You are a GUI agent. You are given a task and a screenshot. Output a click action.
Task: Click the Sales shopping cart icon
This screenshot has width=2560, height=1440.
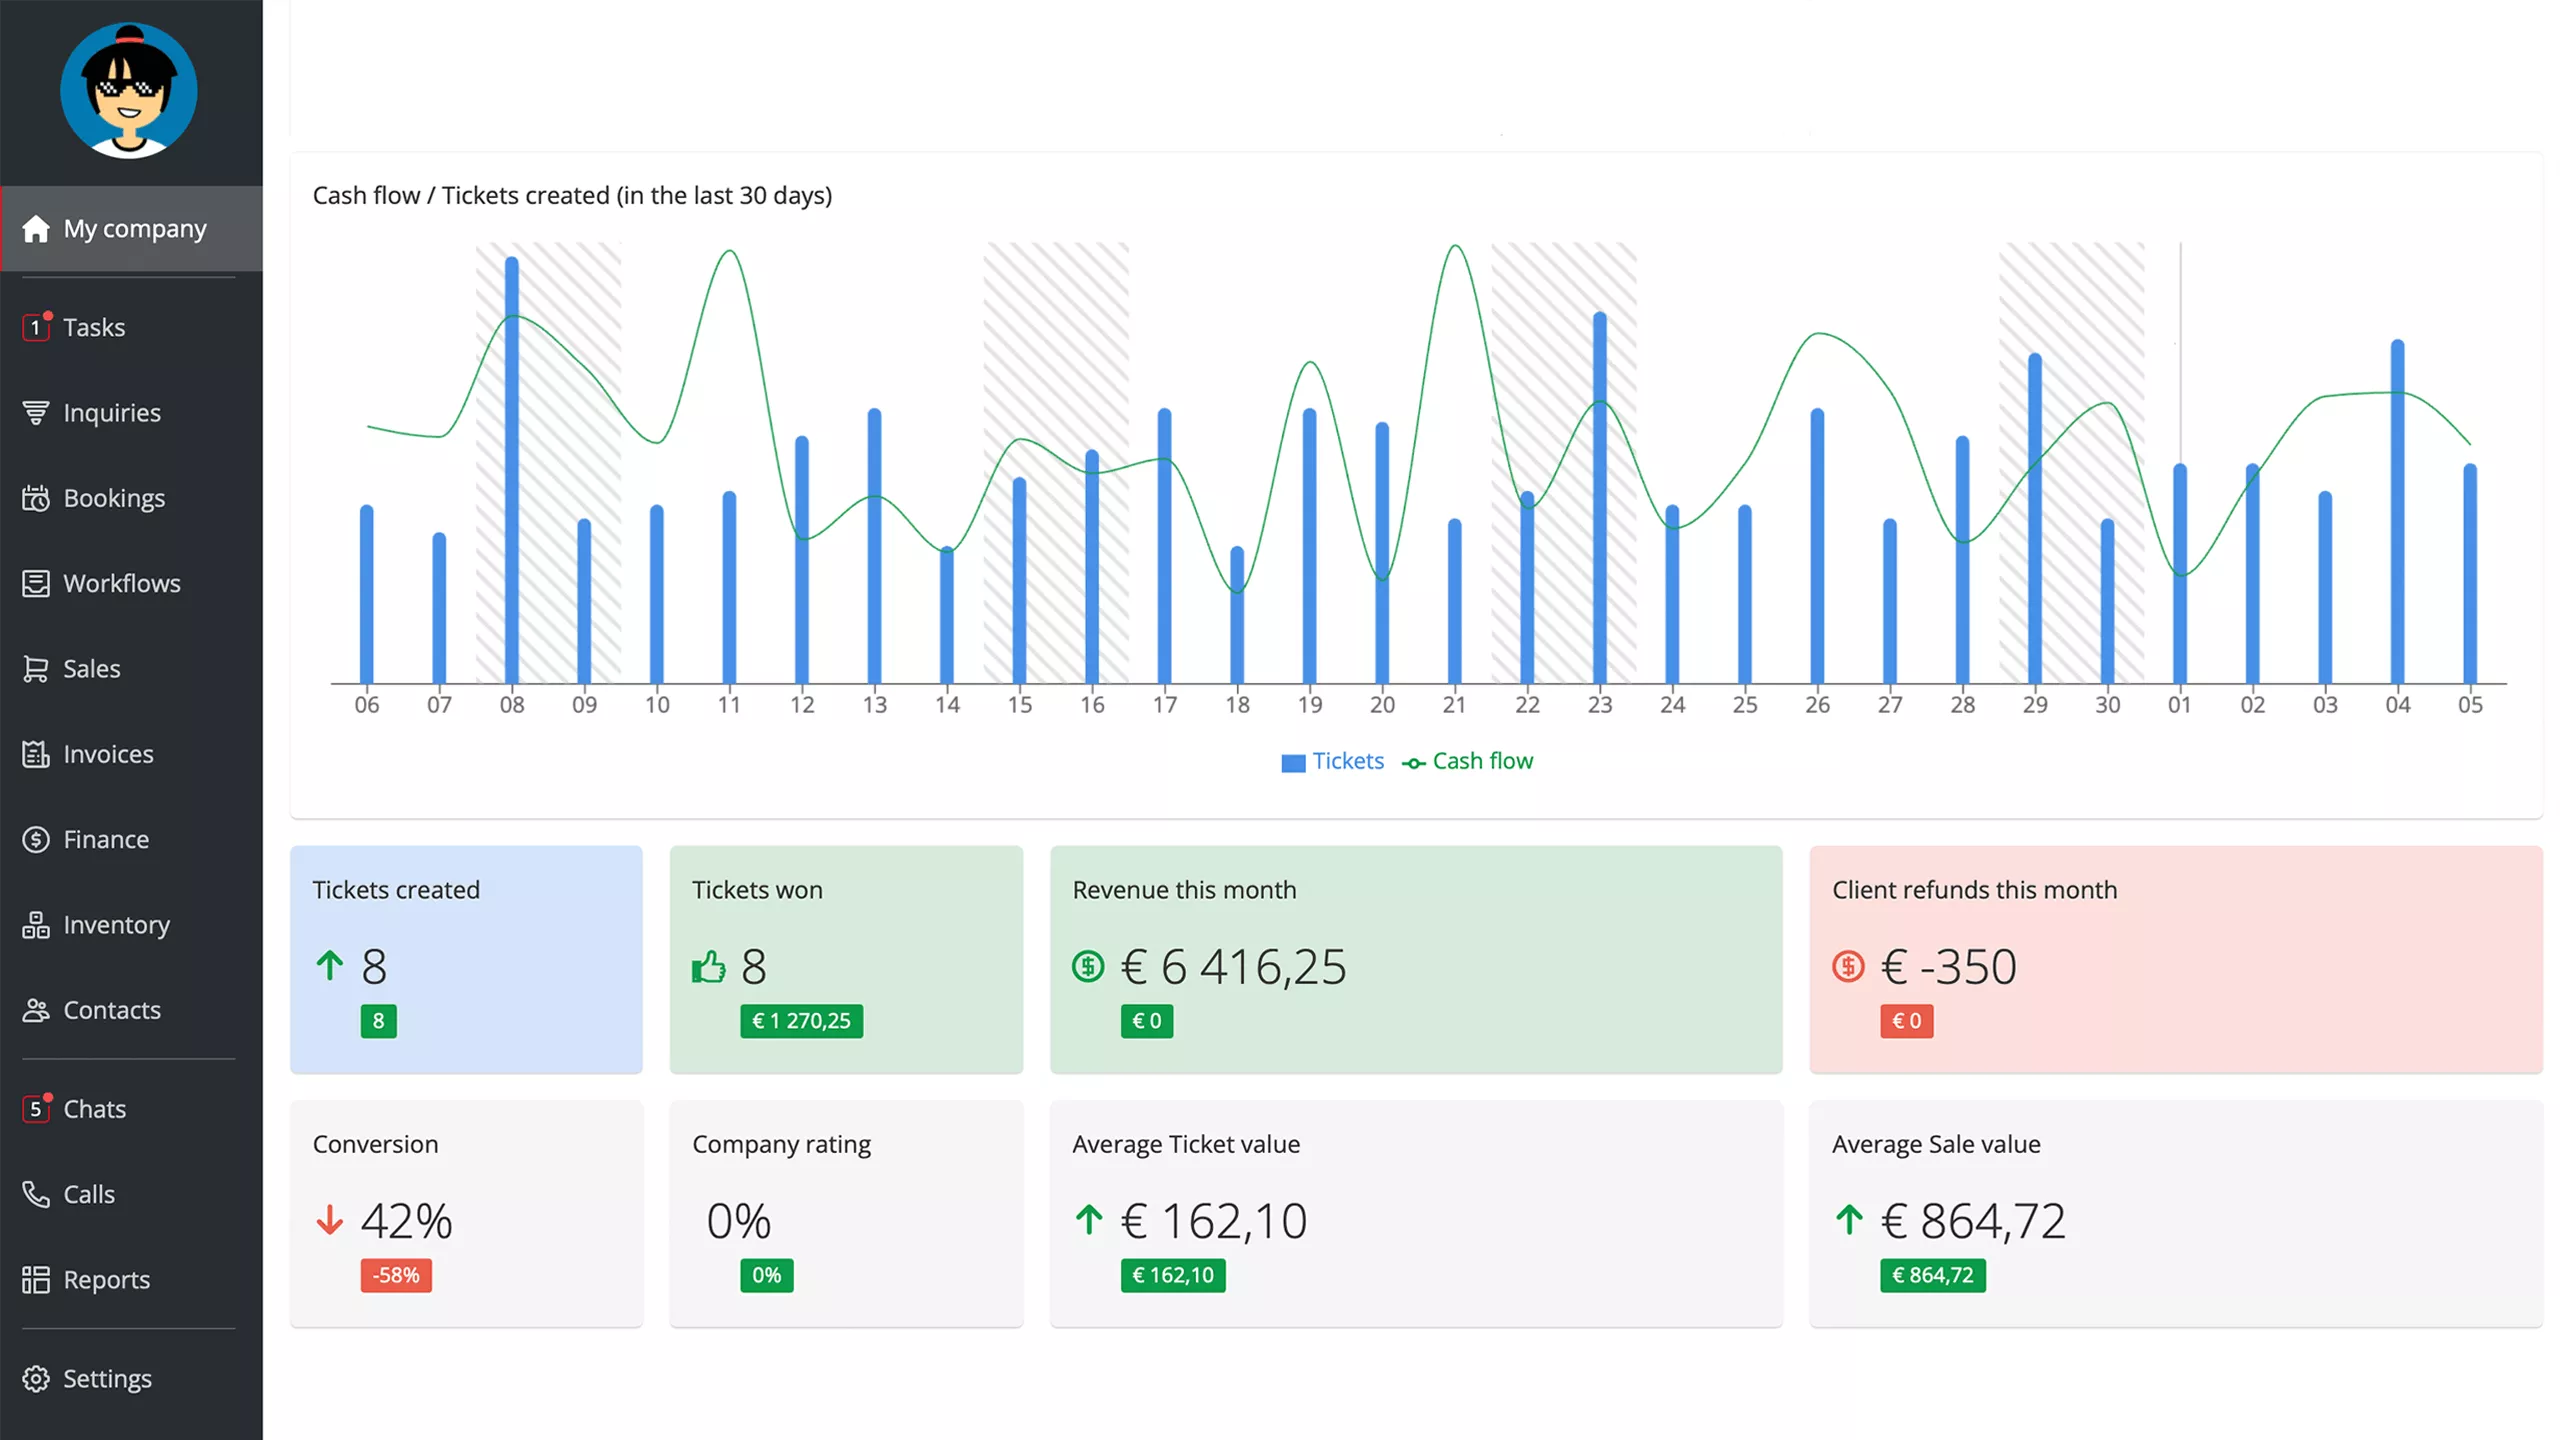pos(36,668)
